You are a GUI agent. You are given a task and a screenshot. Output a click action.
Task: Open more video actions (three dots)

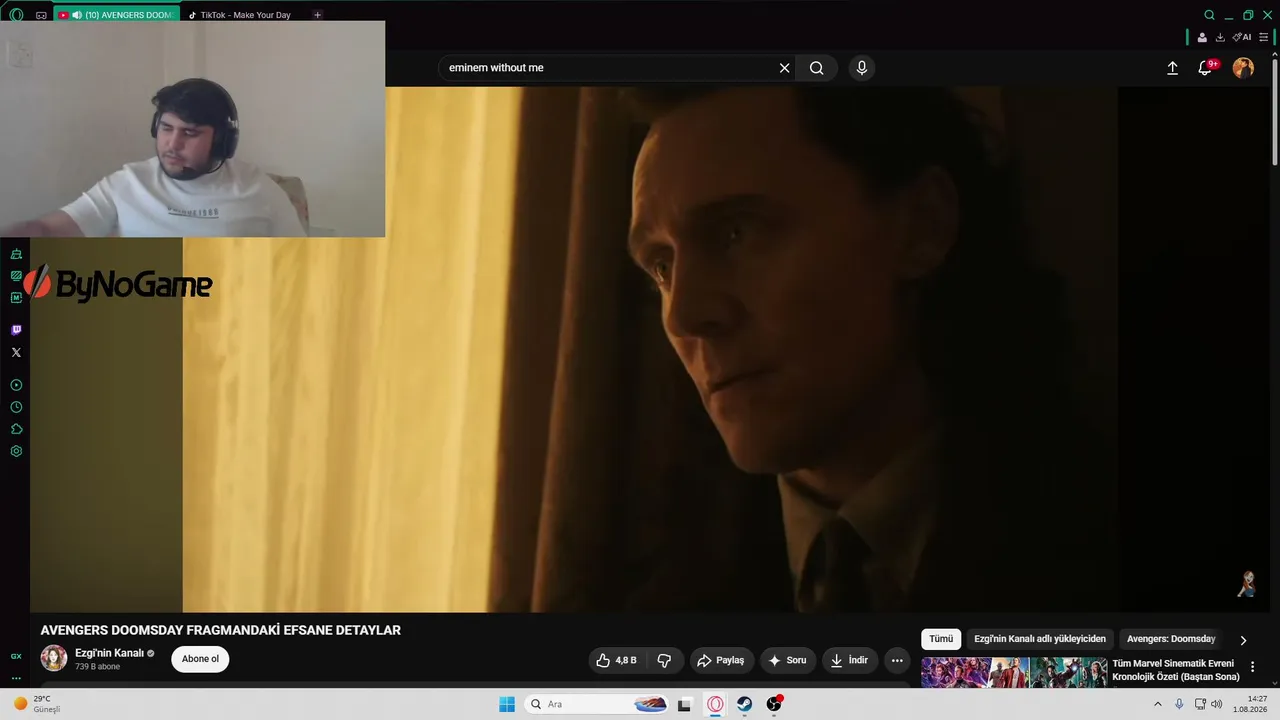[897, 660]
